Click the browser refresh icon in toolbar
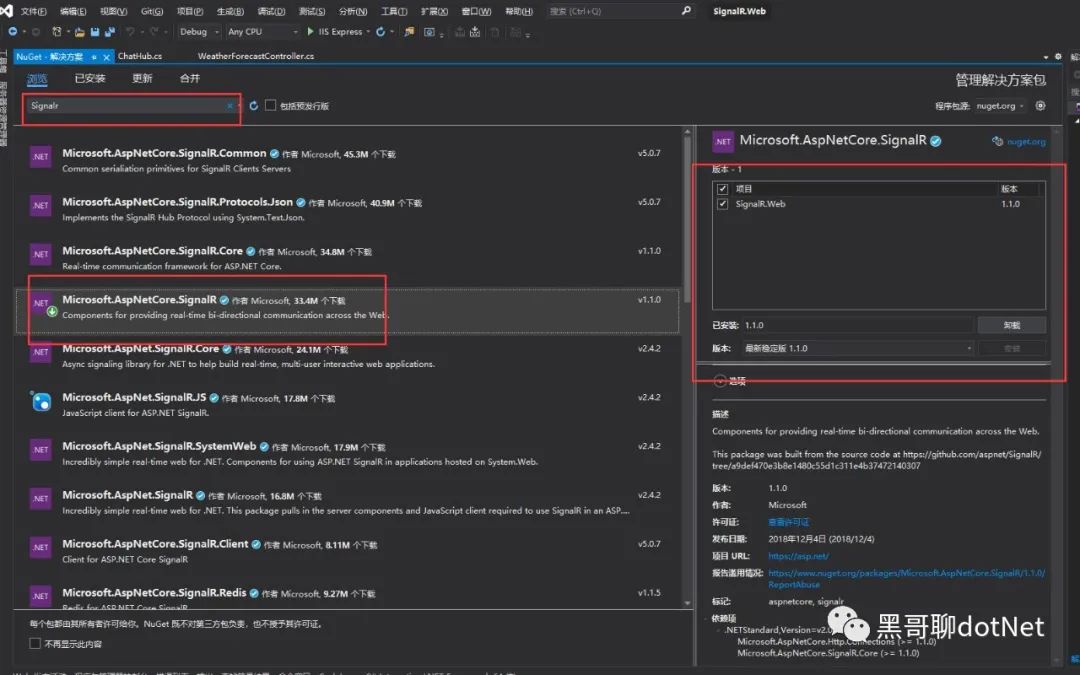Image resolution: width=1080 pixels, height=675 pixels. (380, 32)
